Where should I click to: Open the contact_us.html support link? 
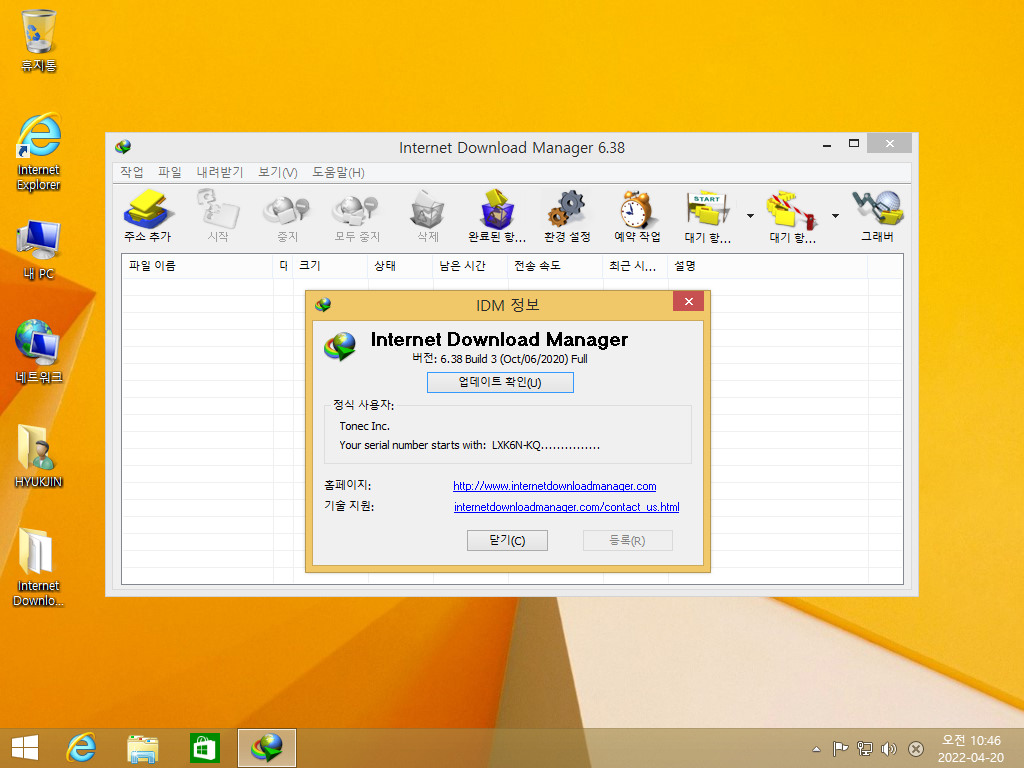(566, 507)
